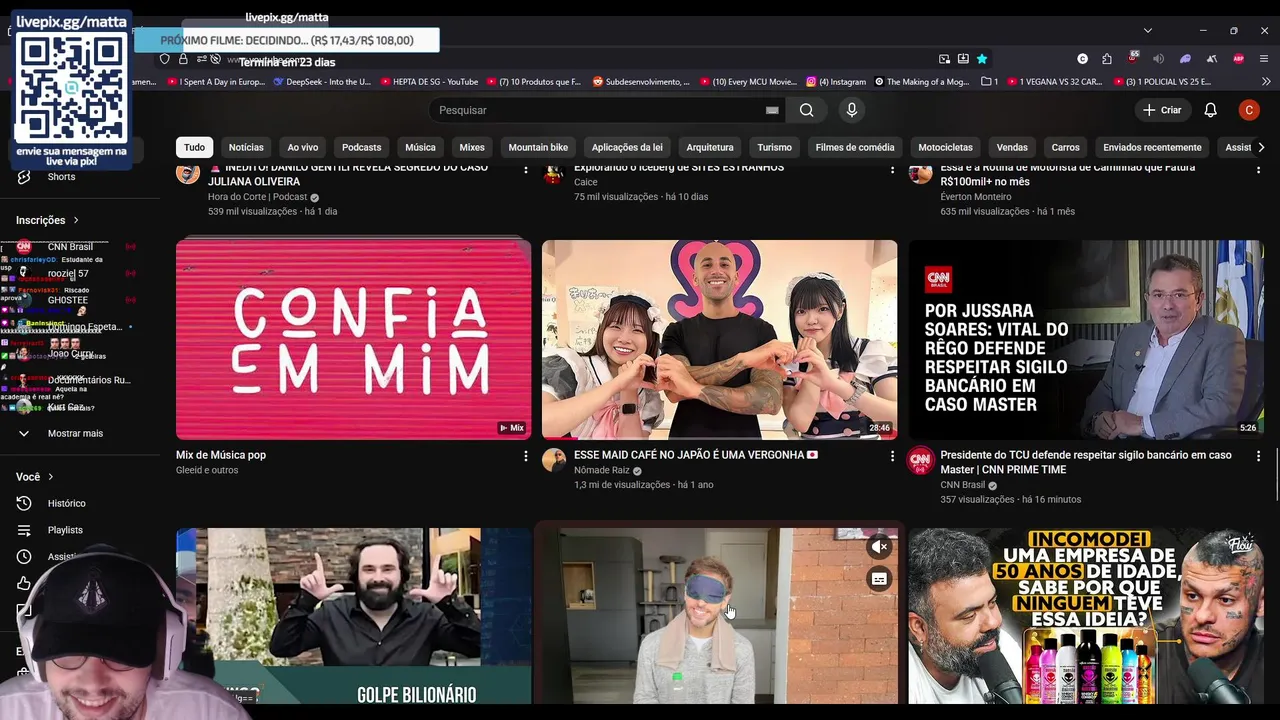Click the purple ghost extension icon
The height and width of the screenshot is (720, 1280).
[x=1185, y=59]
